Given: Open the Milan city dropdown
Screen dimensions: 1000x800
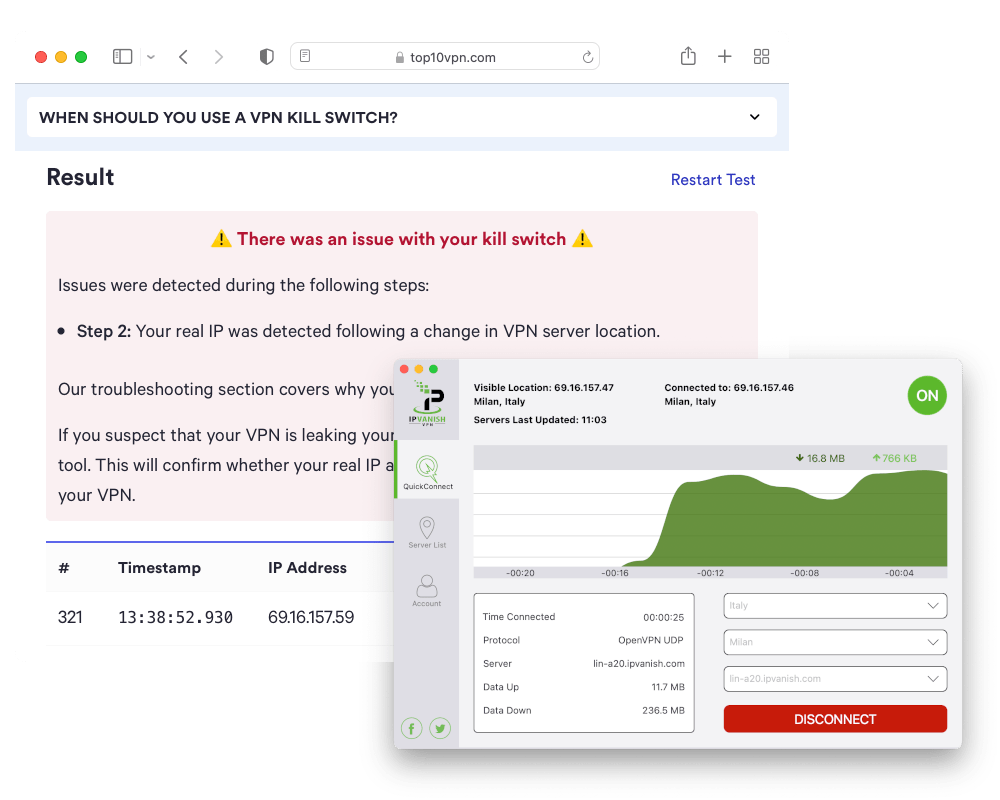Looking at the screenshot, I should pos(835,642).
